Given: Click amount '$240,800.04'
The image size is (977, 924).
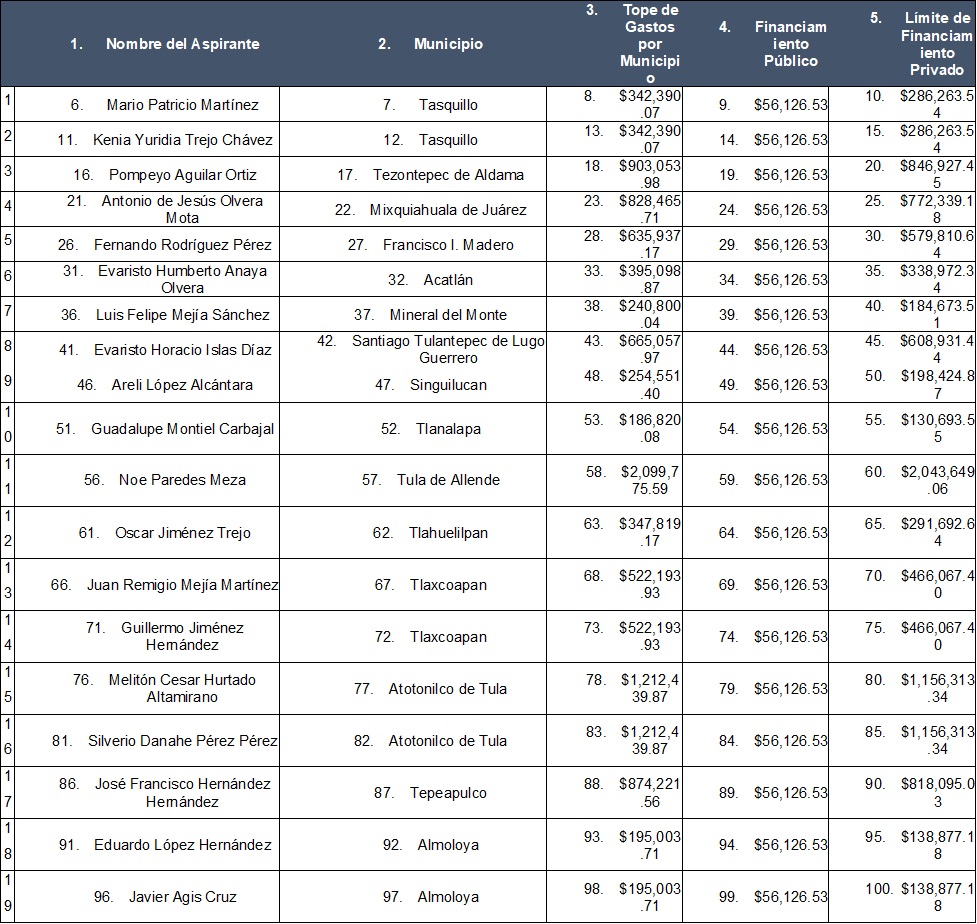Looking at the screenshot, I should tap(650, 315).
